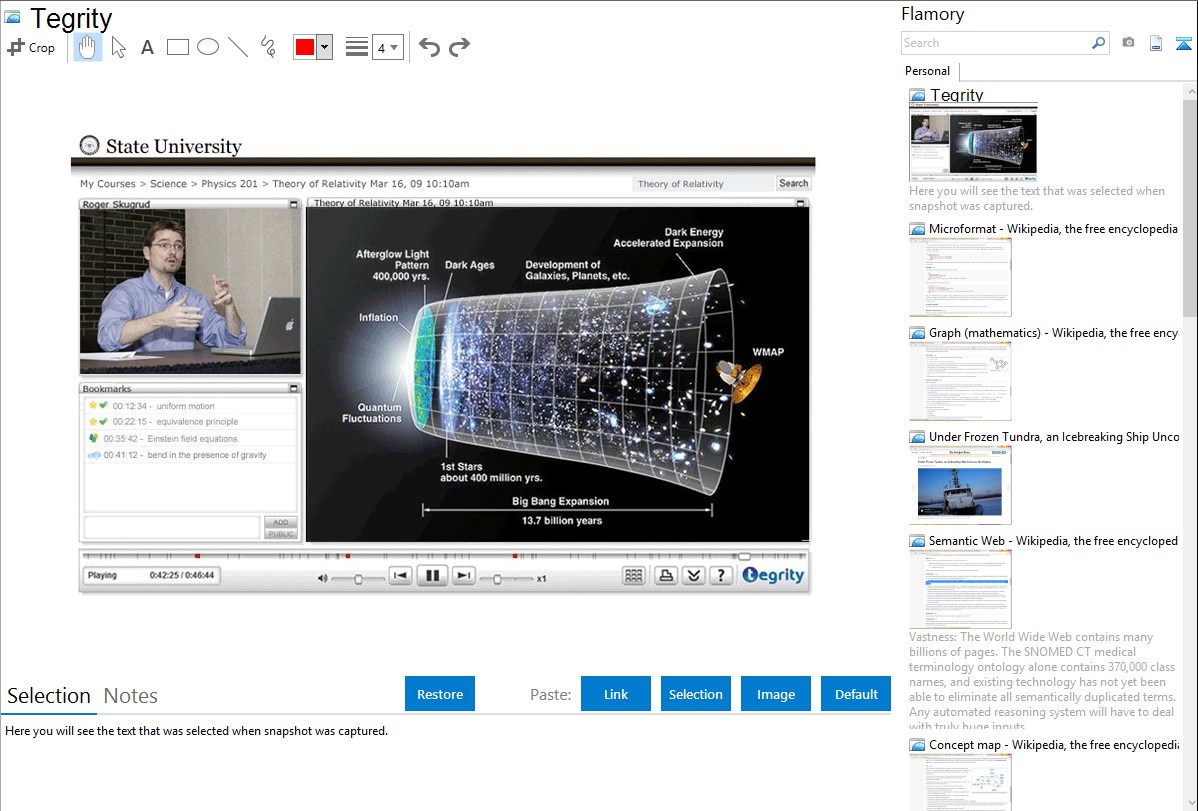Image resolution: width=1198 pixels, height=811 pixels.
Task: Skip to the next bookmark in player
Action: click(x=463, y=576)
